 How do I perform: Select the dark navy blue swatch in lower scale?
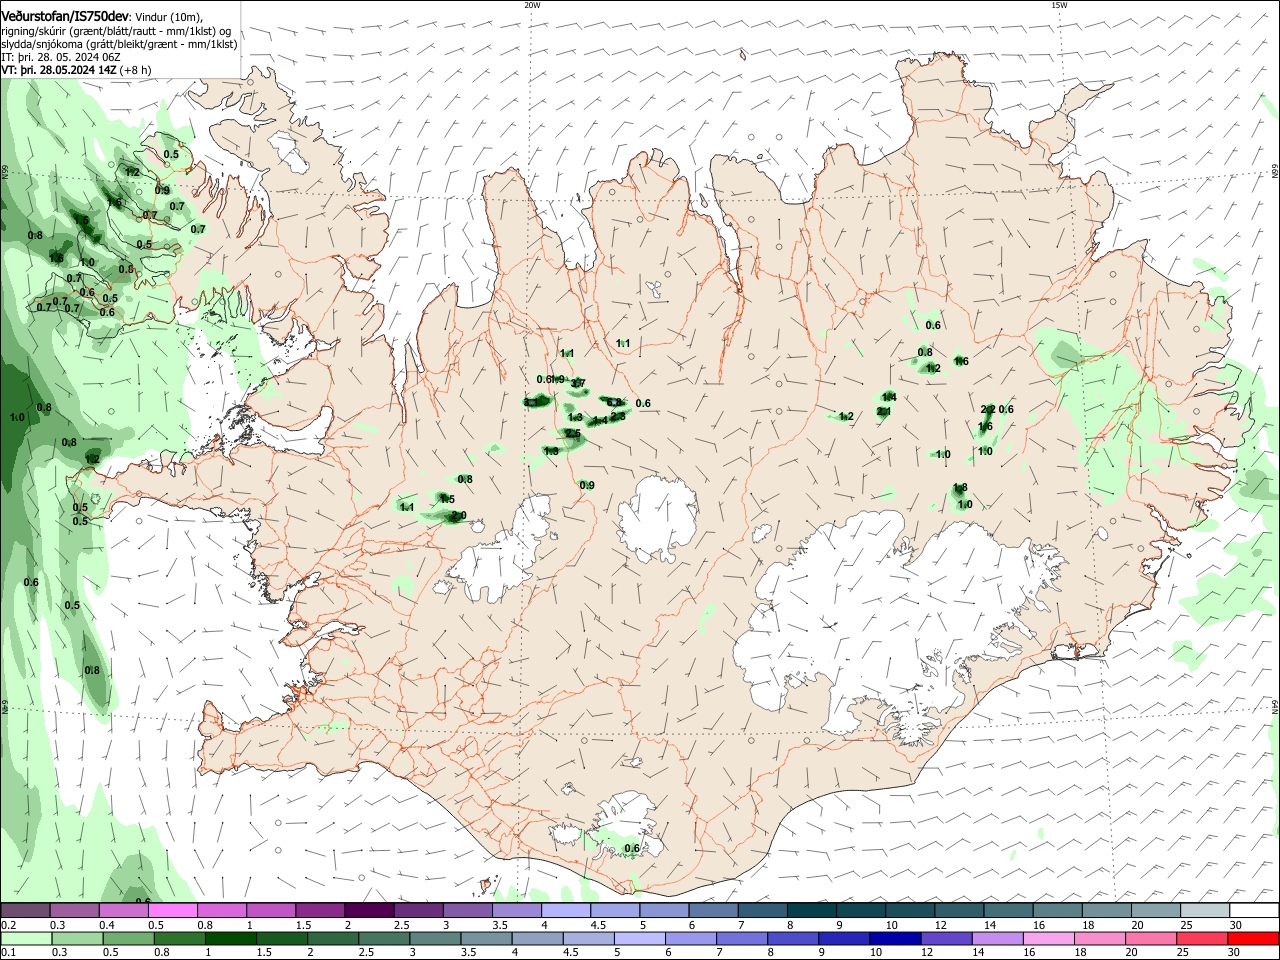pos(894,938)
